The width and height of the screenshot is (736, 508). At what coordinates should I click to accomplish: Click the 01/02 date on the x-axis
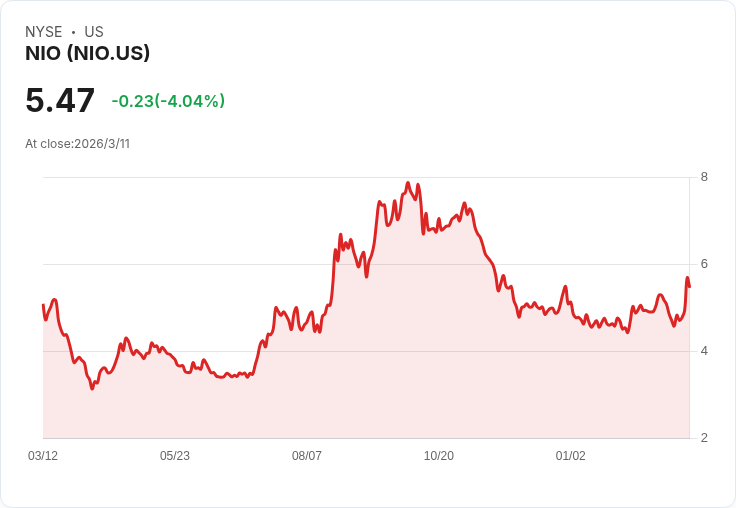[x=571, y=456]
